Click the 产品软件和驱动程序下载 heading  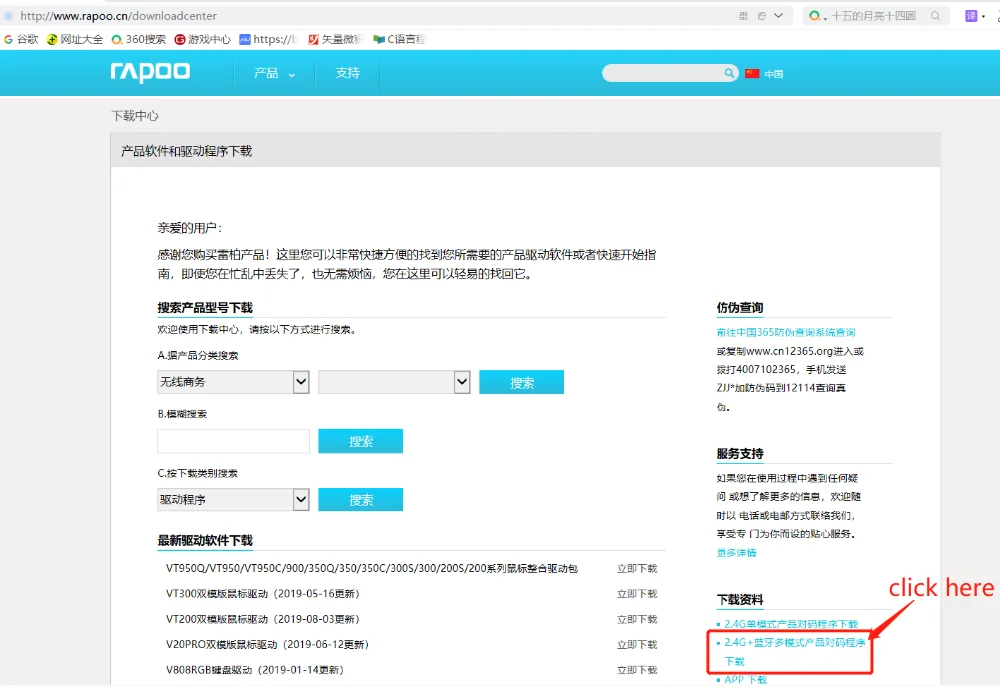point(187,151)
